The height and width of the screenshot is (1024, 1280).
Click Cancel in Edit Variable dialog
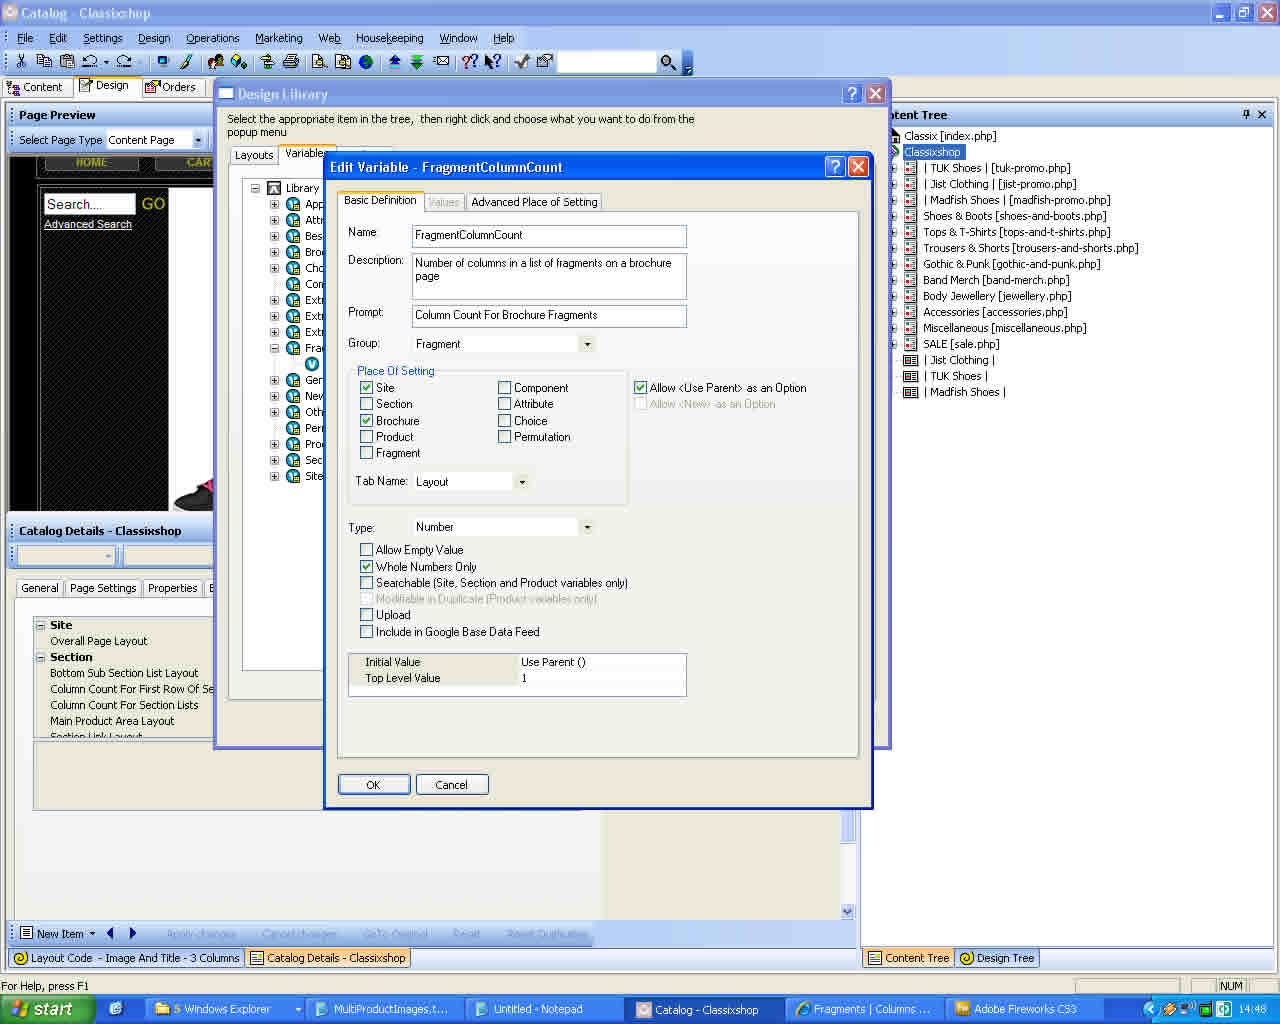pyautogui.click(x=451, y=785)
